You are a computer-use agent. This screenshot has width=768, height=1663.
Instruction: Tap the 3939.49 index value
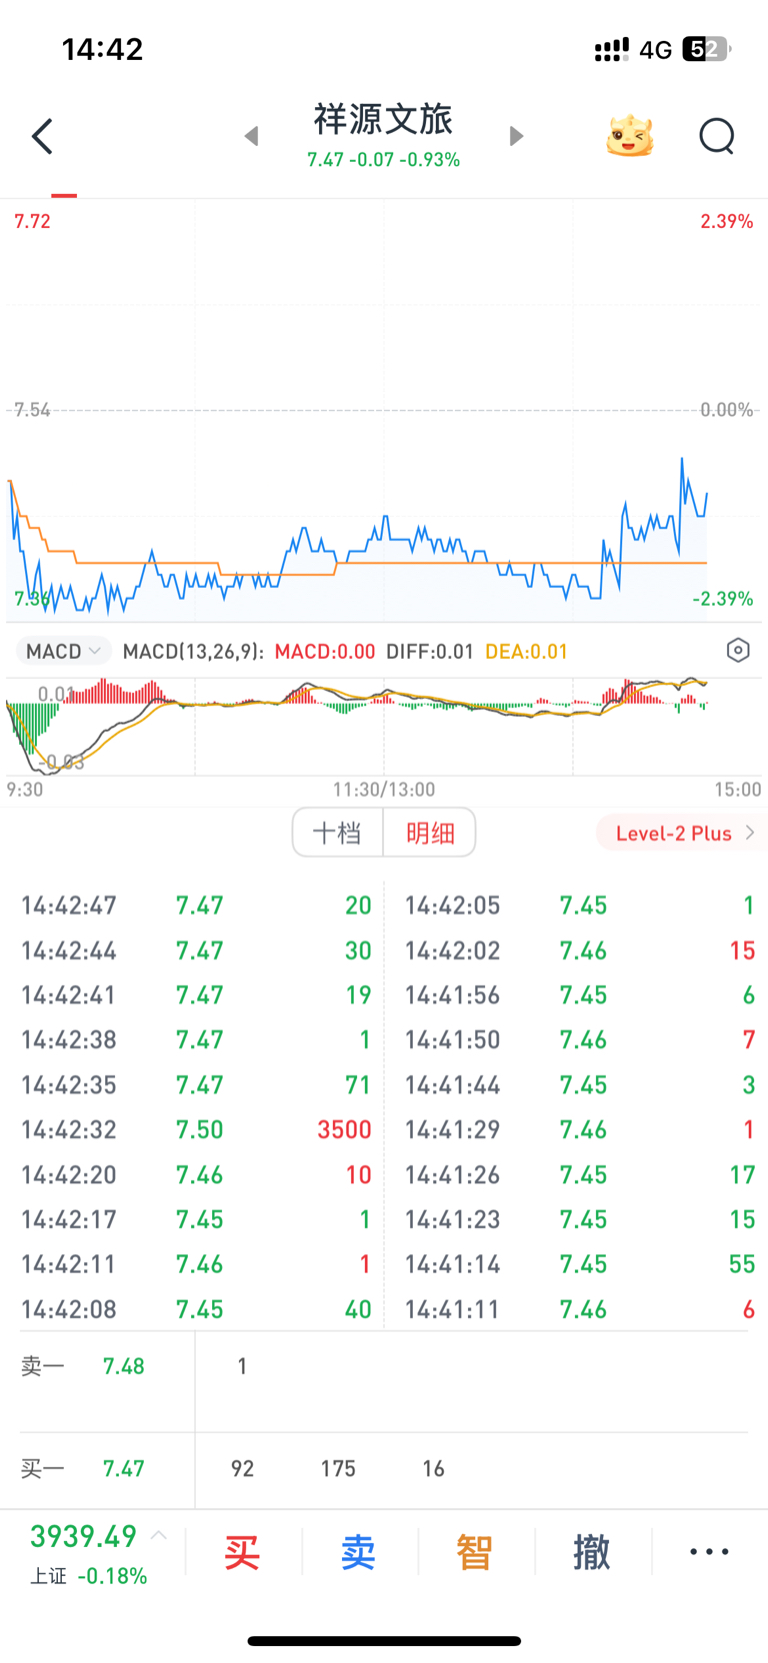83,1536
